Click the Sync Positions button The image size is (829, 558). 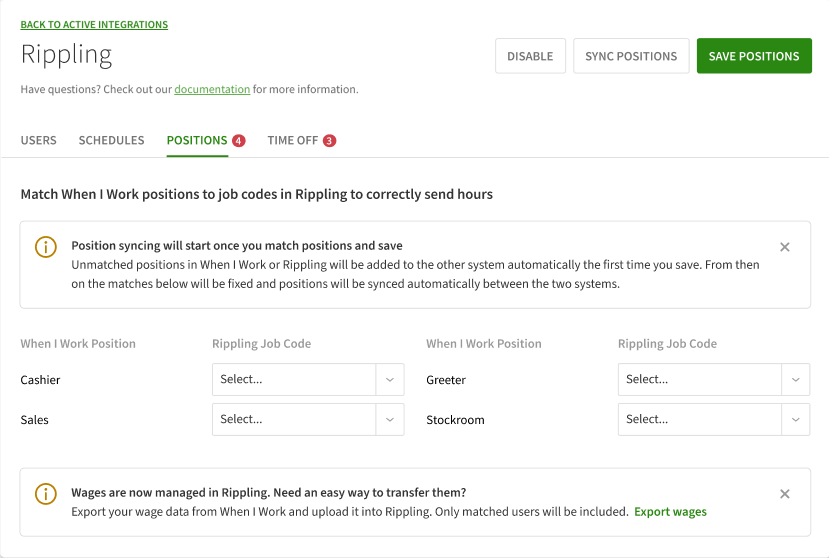click(x=631, y=57)
